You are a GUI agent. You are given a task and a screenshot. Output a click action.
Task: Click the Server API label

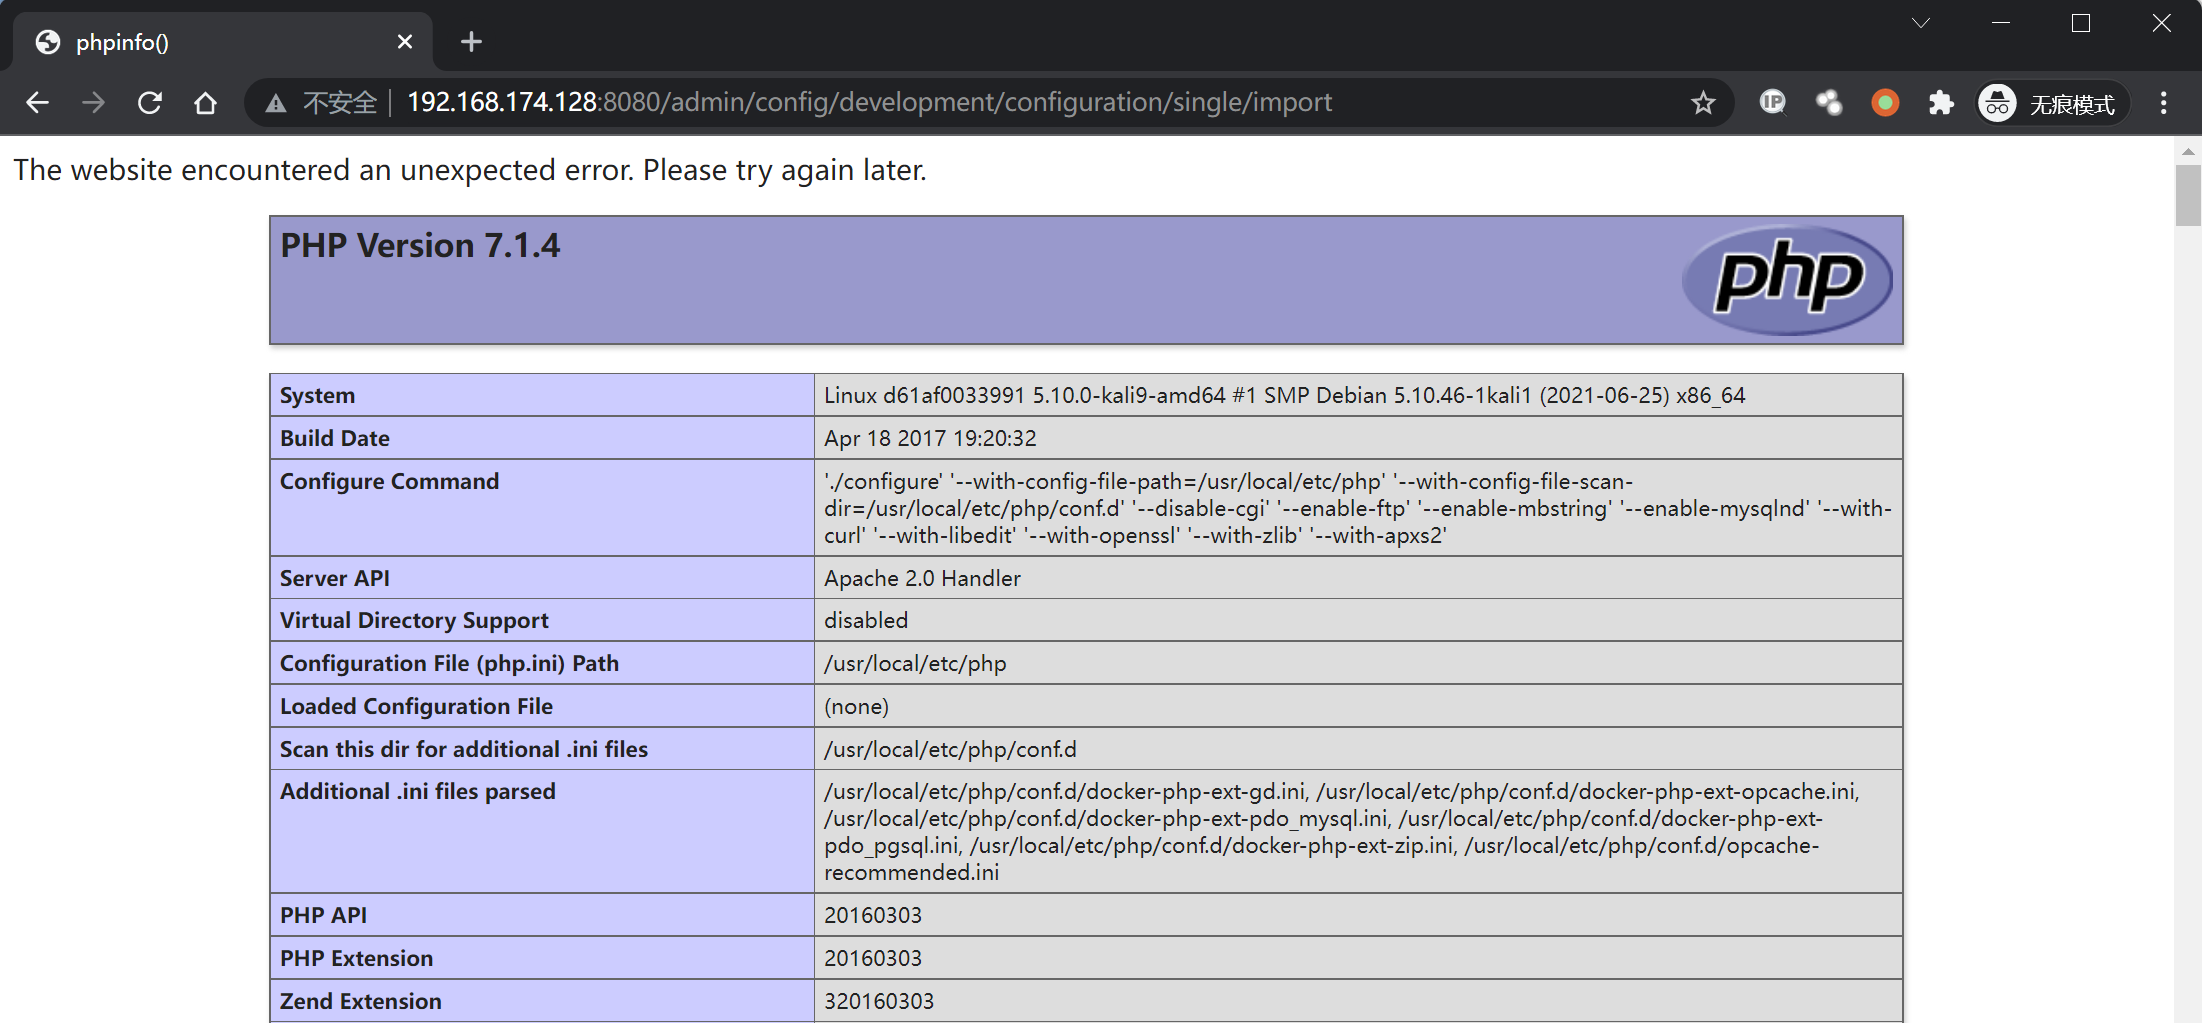click(x=334, y=578)
